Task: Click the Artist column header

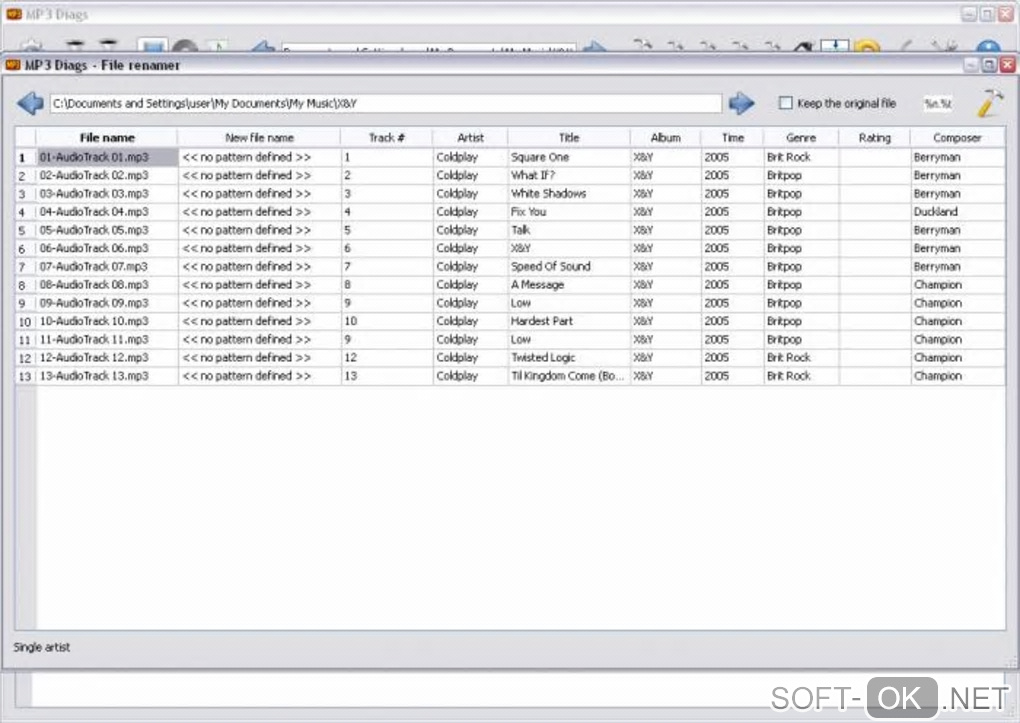Action: [470, 137]
